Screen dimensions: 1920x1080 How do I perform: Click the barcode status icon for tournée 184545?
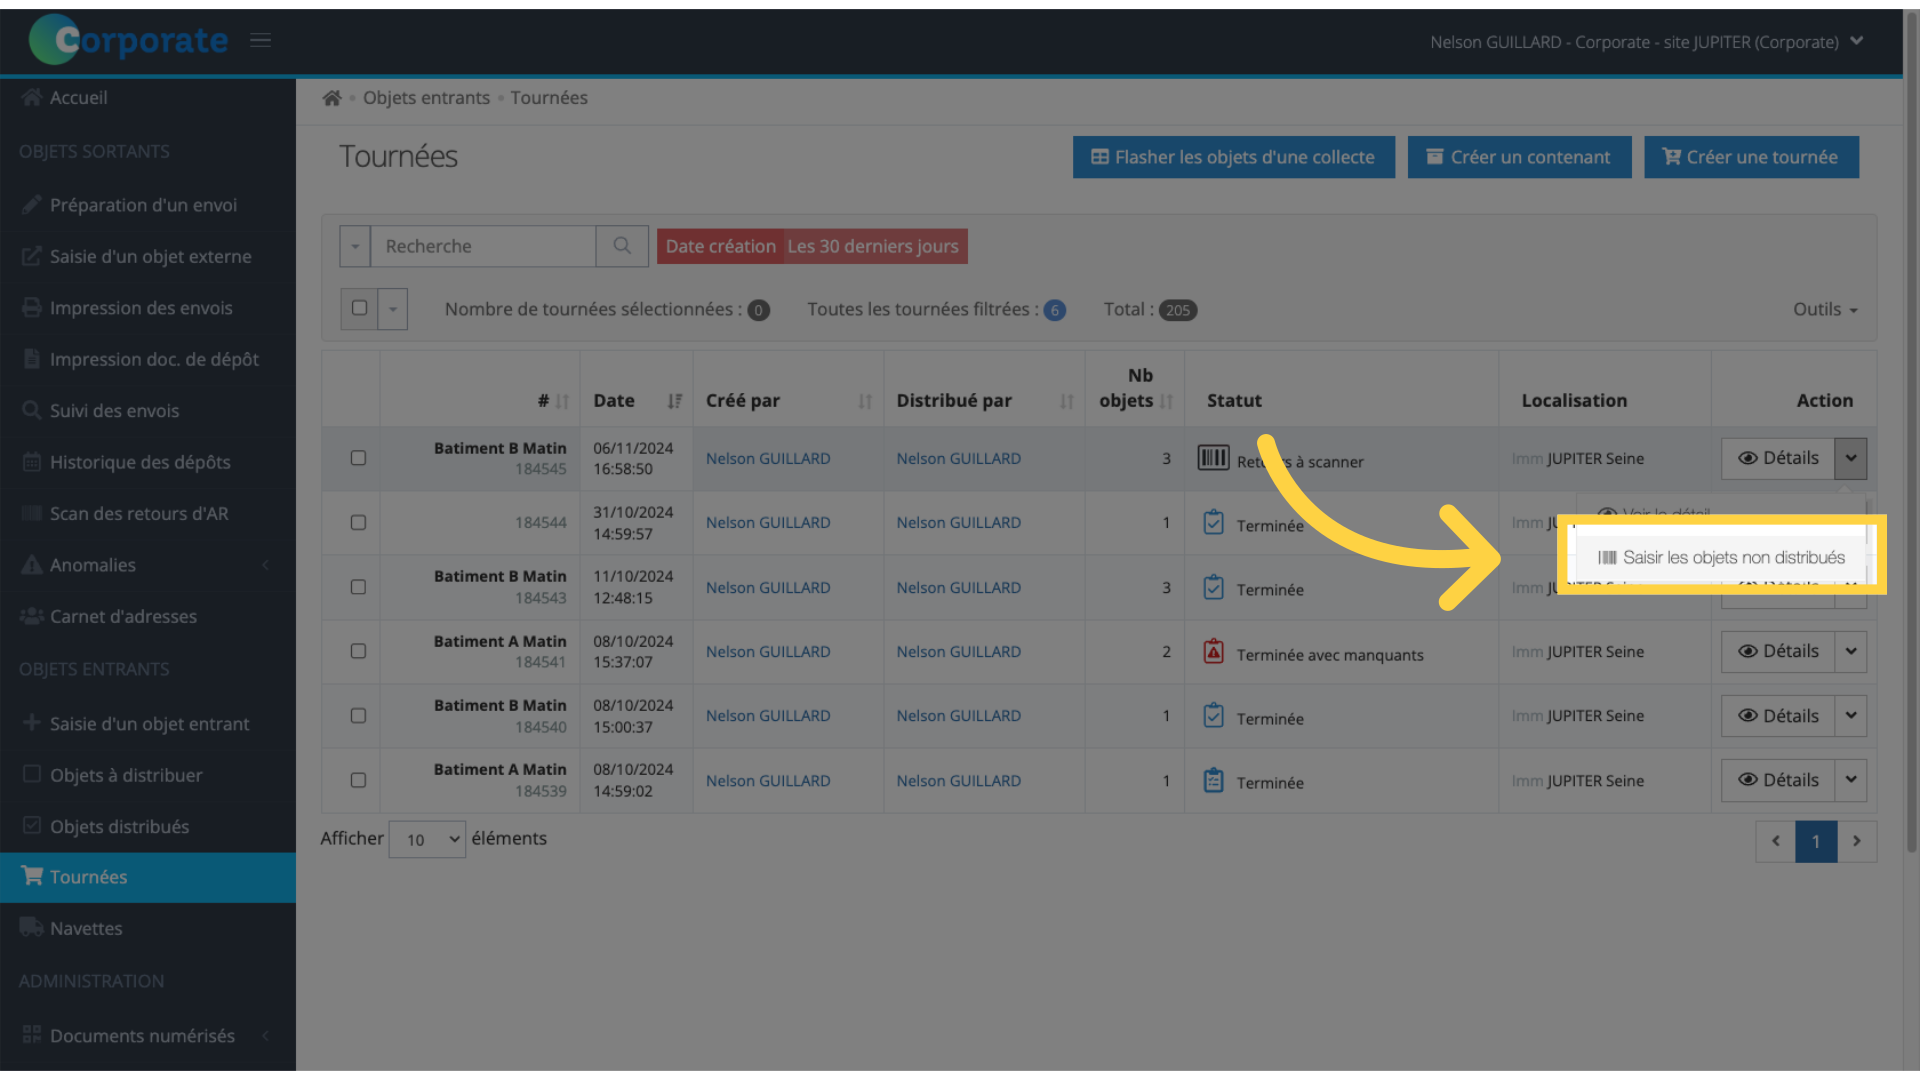click(1213, 458)
